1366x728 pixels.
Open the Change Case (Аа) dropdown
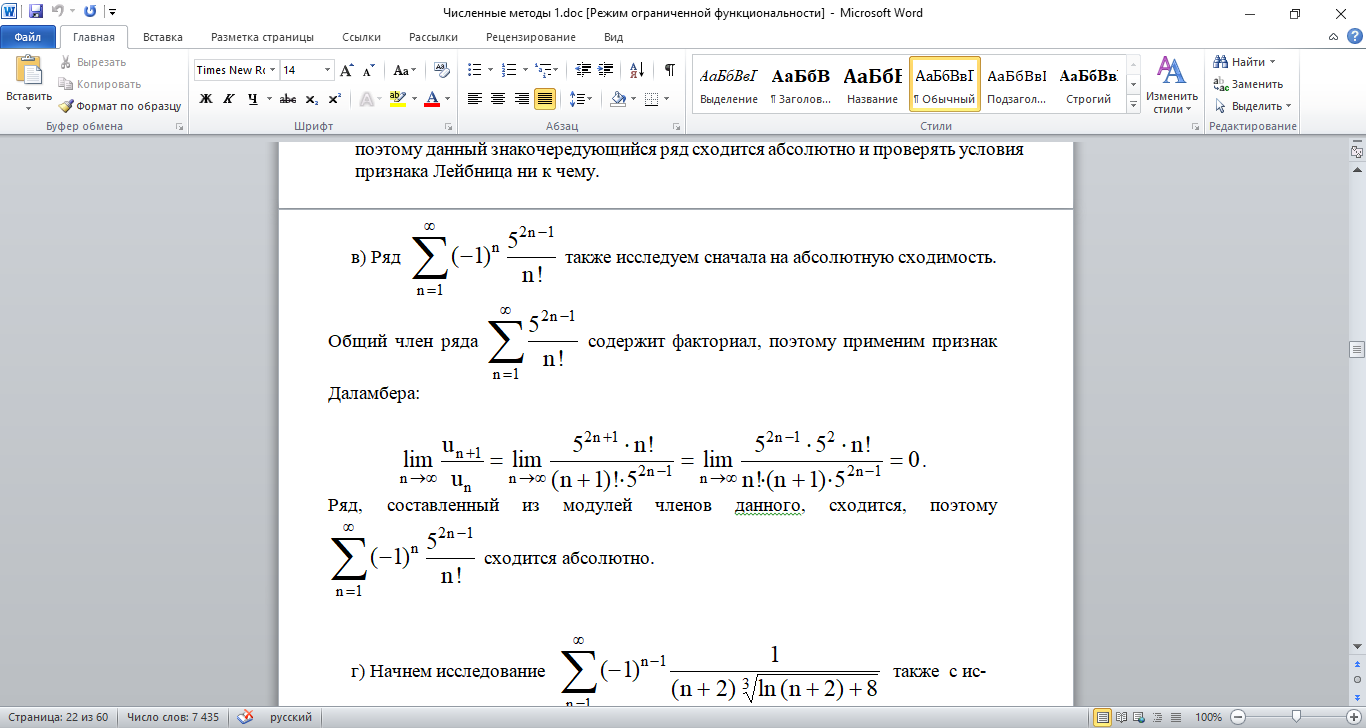pyautogui.click(x=404, y=70)
